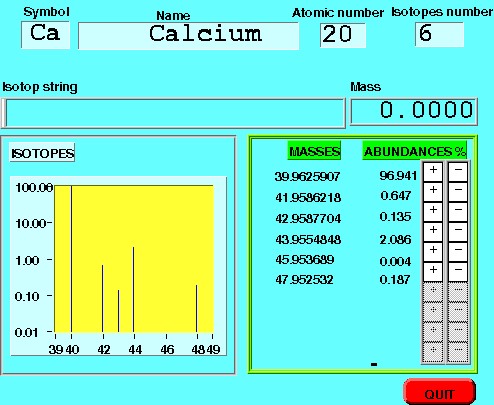
Task: Click plus button for mass 43.9554848
Action: pyautogui.click(x=433, y=231)
